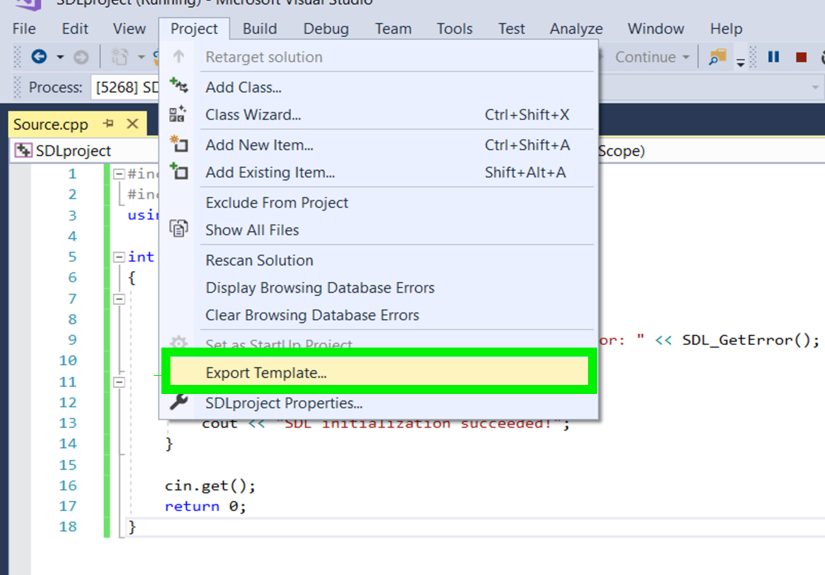825x575 pixels.
Task: Click the cin.get(); code line
Action: coord(210,485)
